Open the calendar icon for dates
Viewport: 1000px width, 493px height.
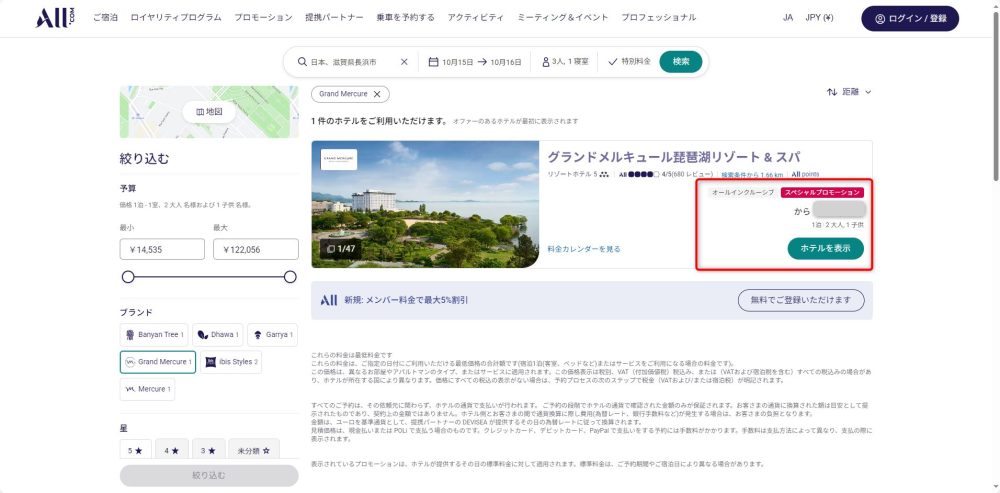point(433,62)
